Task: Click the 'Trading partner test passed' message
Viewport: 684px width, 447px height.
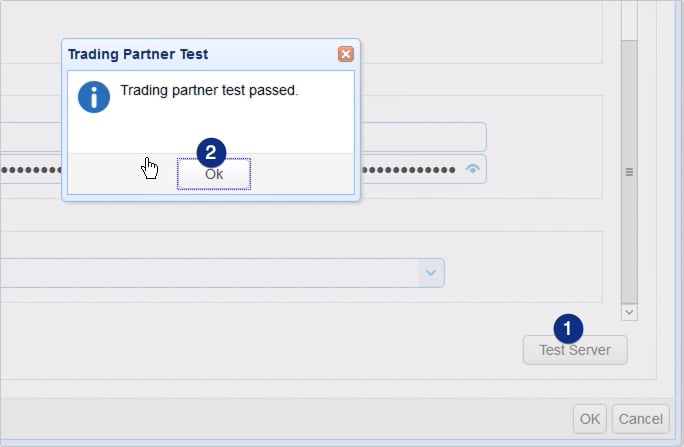Action: pos(209,91)
